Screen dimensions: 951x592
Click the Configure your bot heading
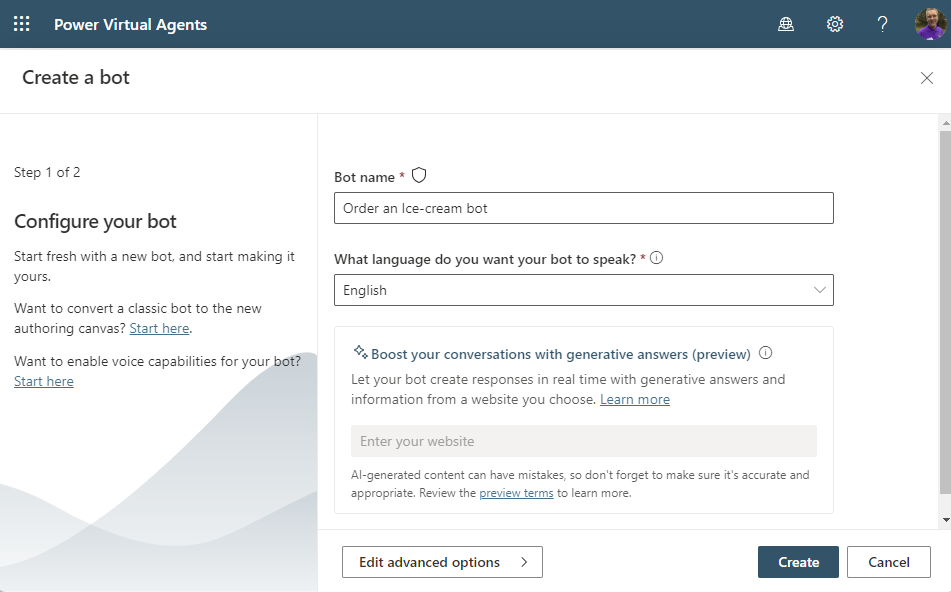click(x=95, y=221)
